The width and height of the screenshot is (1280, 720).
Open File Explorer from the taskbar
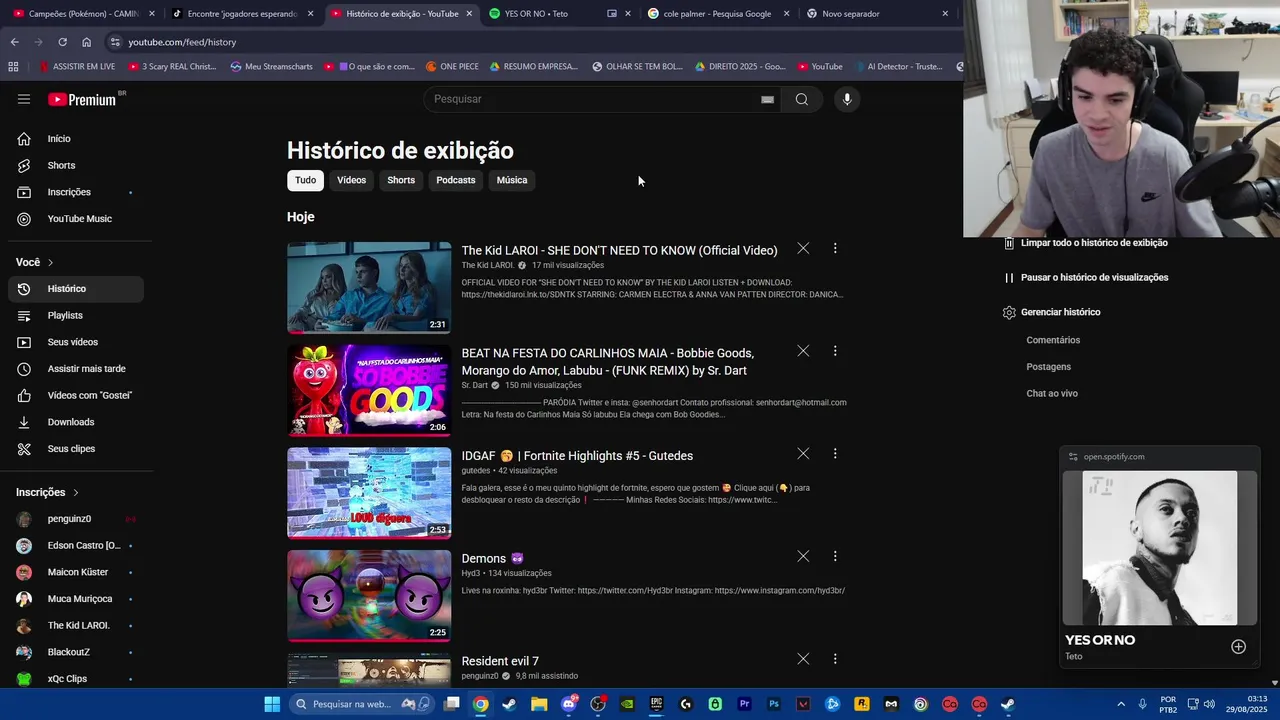coord(539,704)
